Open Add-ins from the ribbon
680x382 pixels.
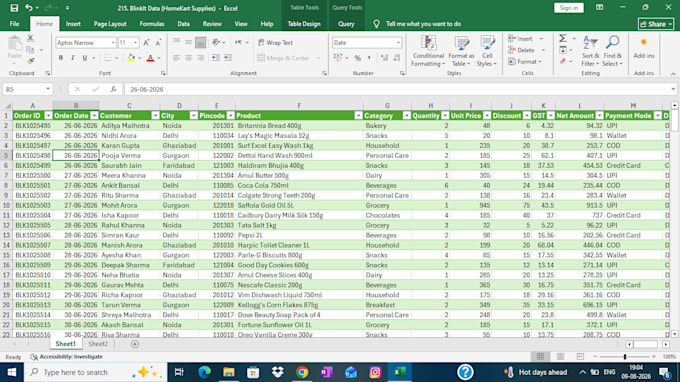coord(644,48)
